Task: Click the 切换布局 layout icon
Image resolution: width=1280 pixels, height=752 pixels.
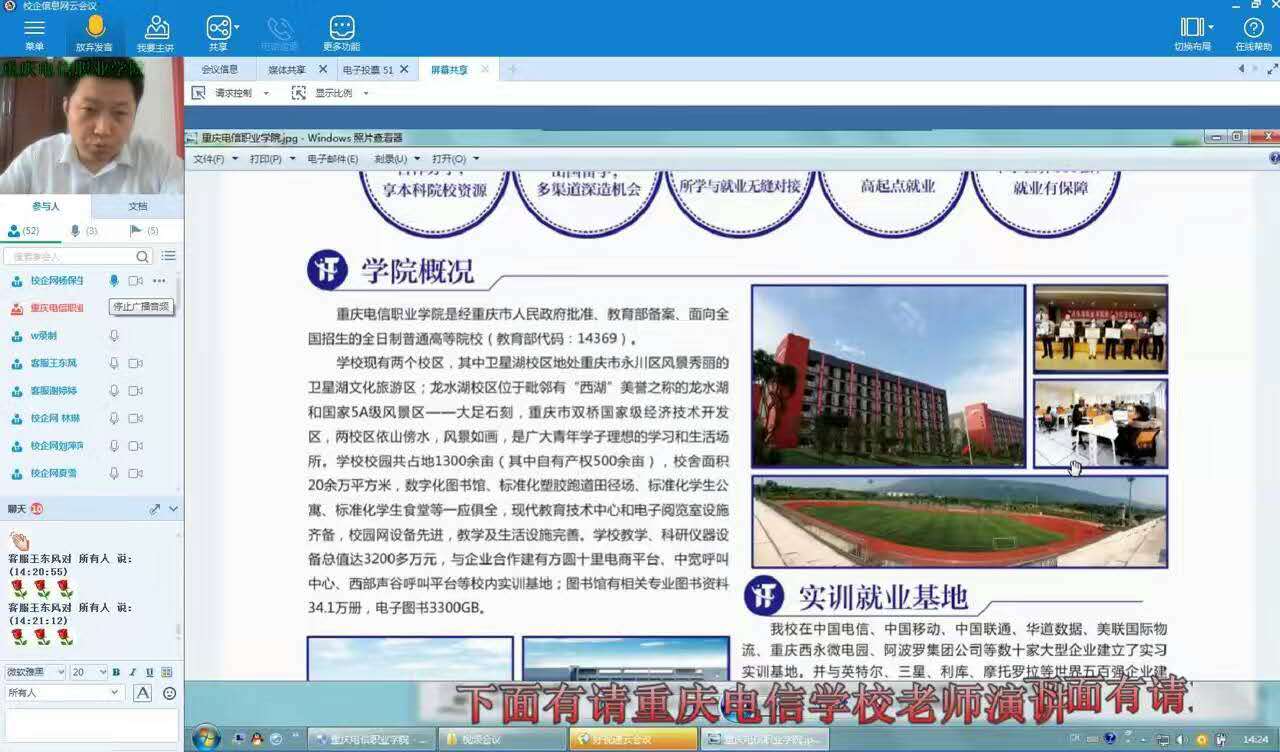Action: click(x=1191, y=27)
